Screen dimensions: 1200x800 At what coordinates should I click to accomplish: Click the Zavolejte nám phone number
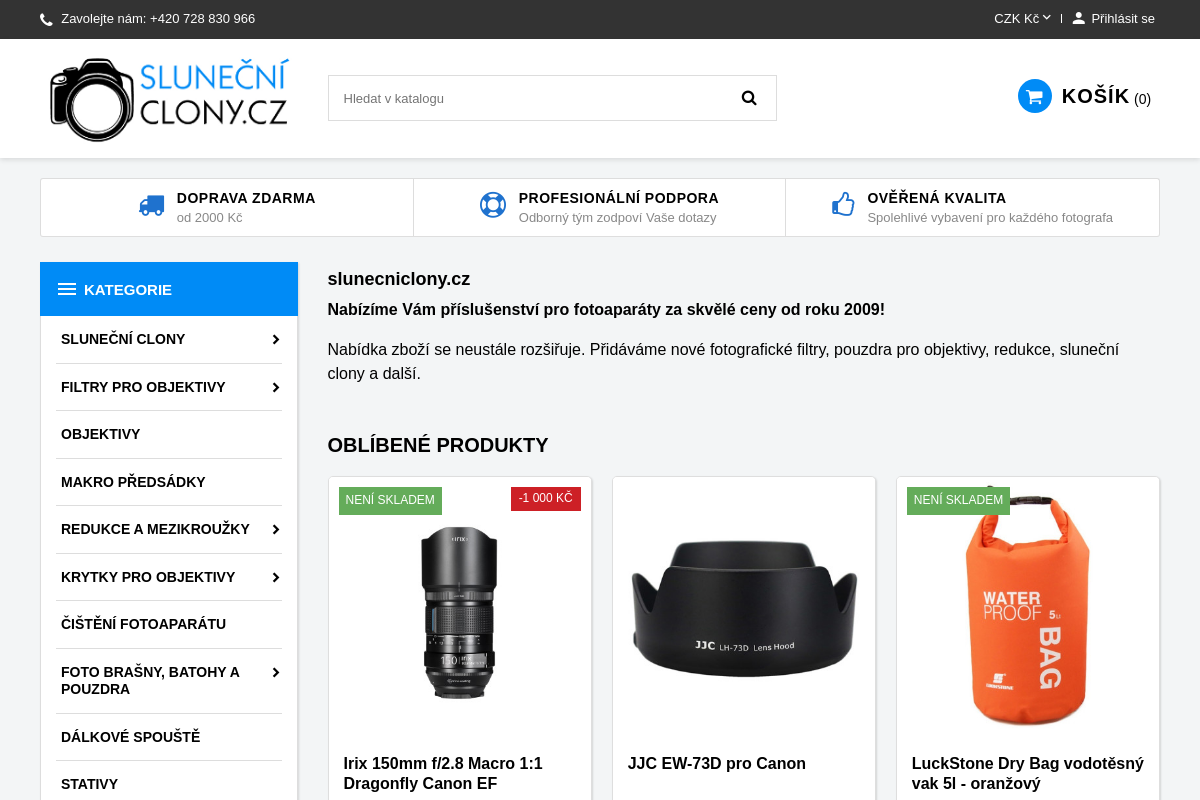tap(158, 18)
